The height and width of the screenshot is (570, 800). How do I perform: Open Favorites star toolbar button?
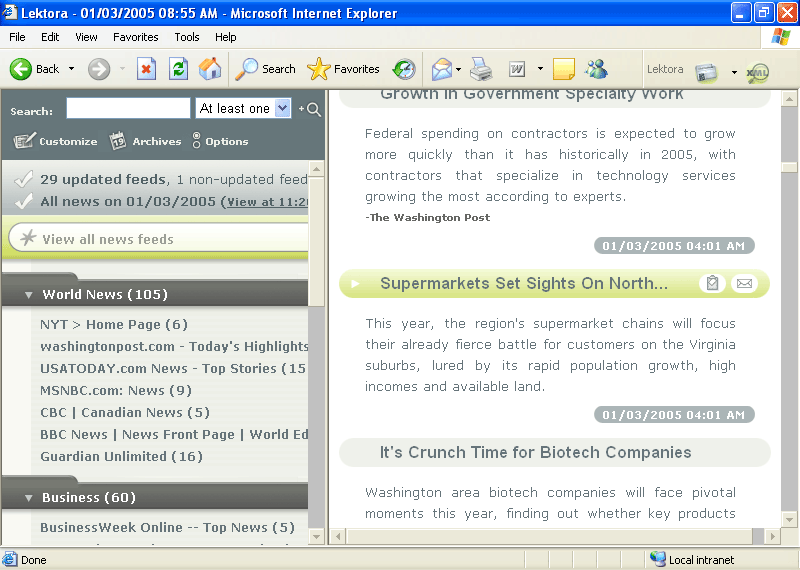coord(343,69)
